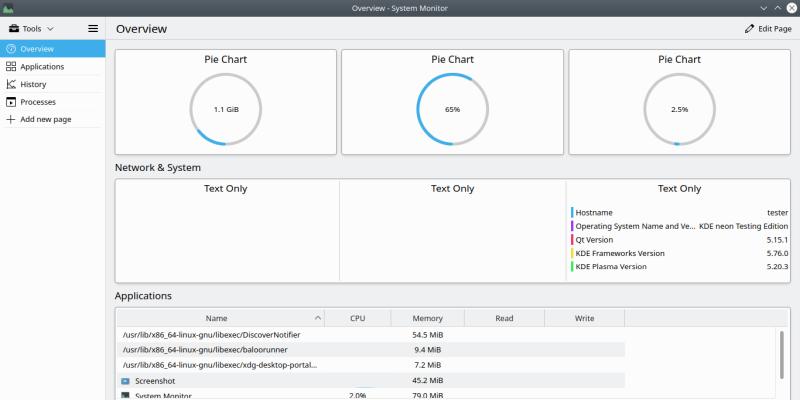
Task: Click the 65% pie chart
Action: [x=452, y=108]
